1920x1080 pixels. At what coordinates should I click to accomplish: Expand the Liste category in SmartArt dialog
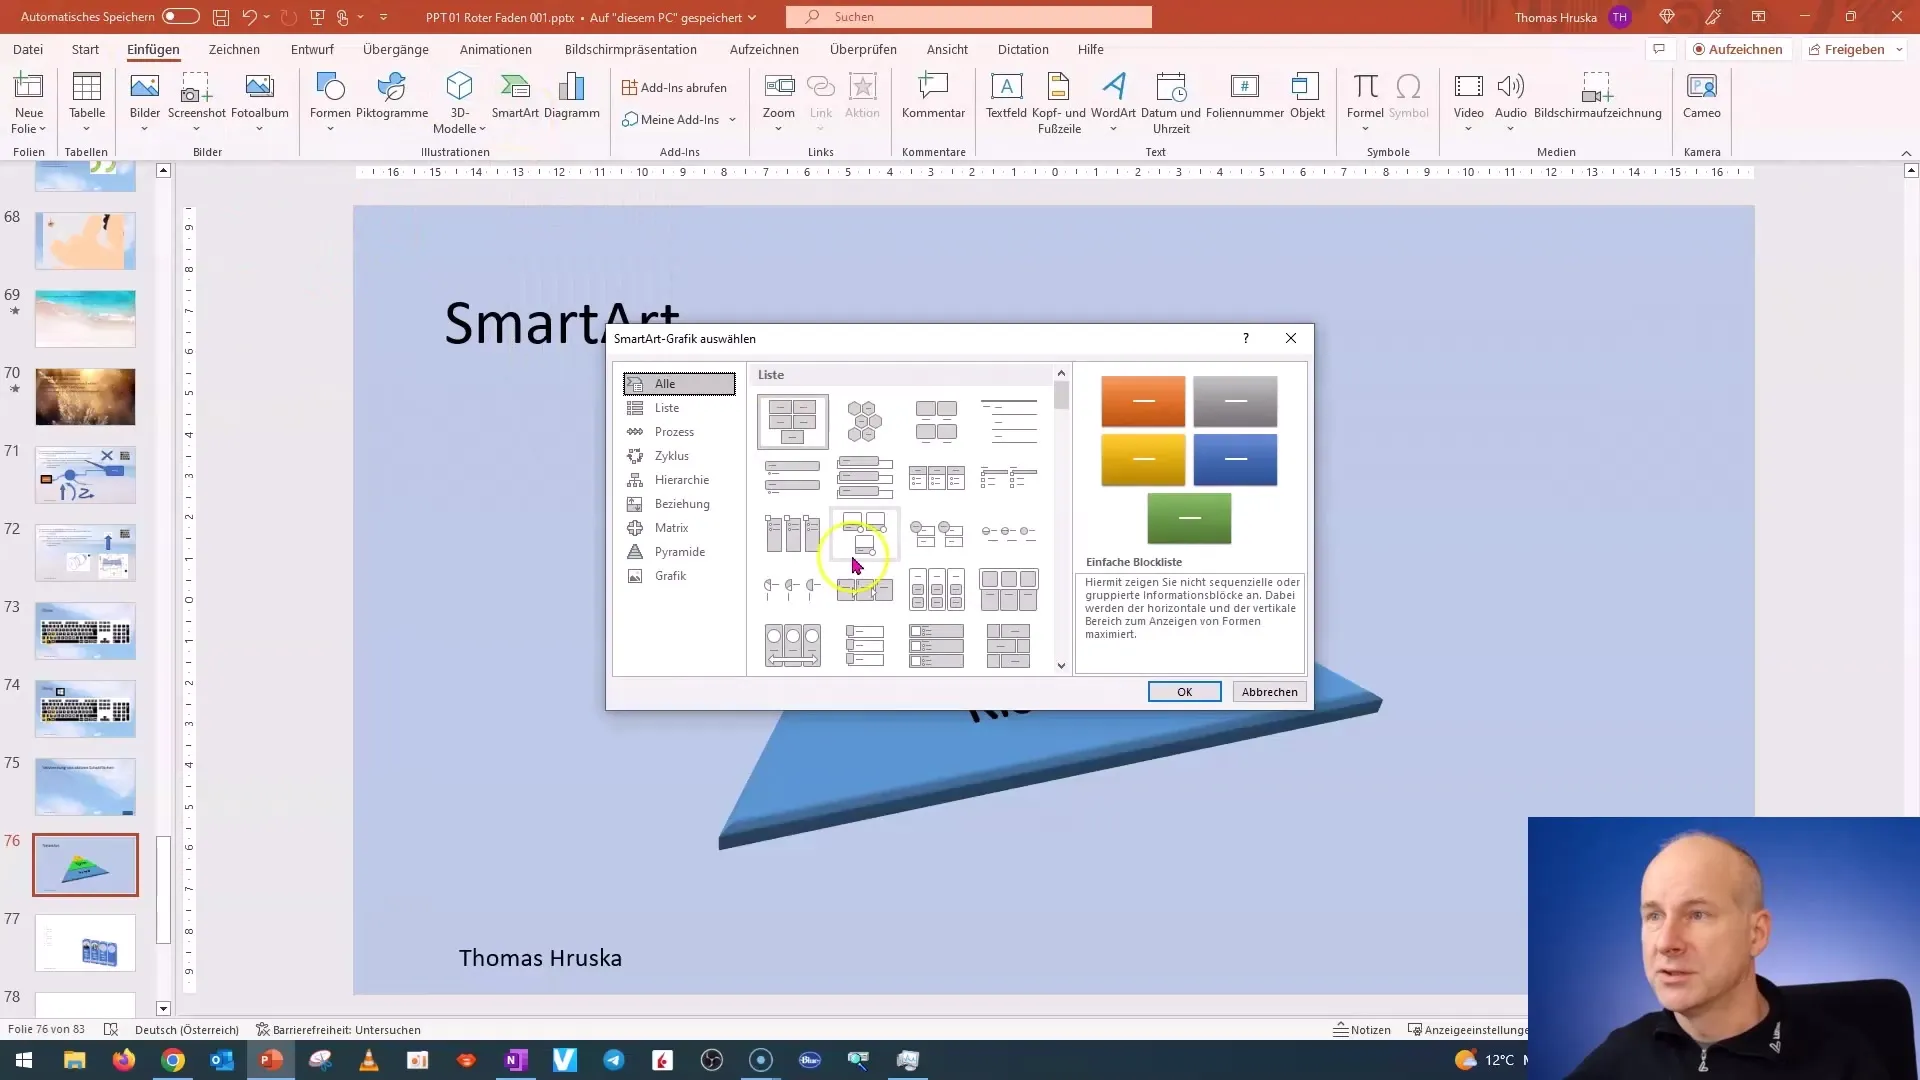(x=667, y=407)
